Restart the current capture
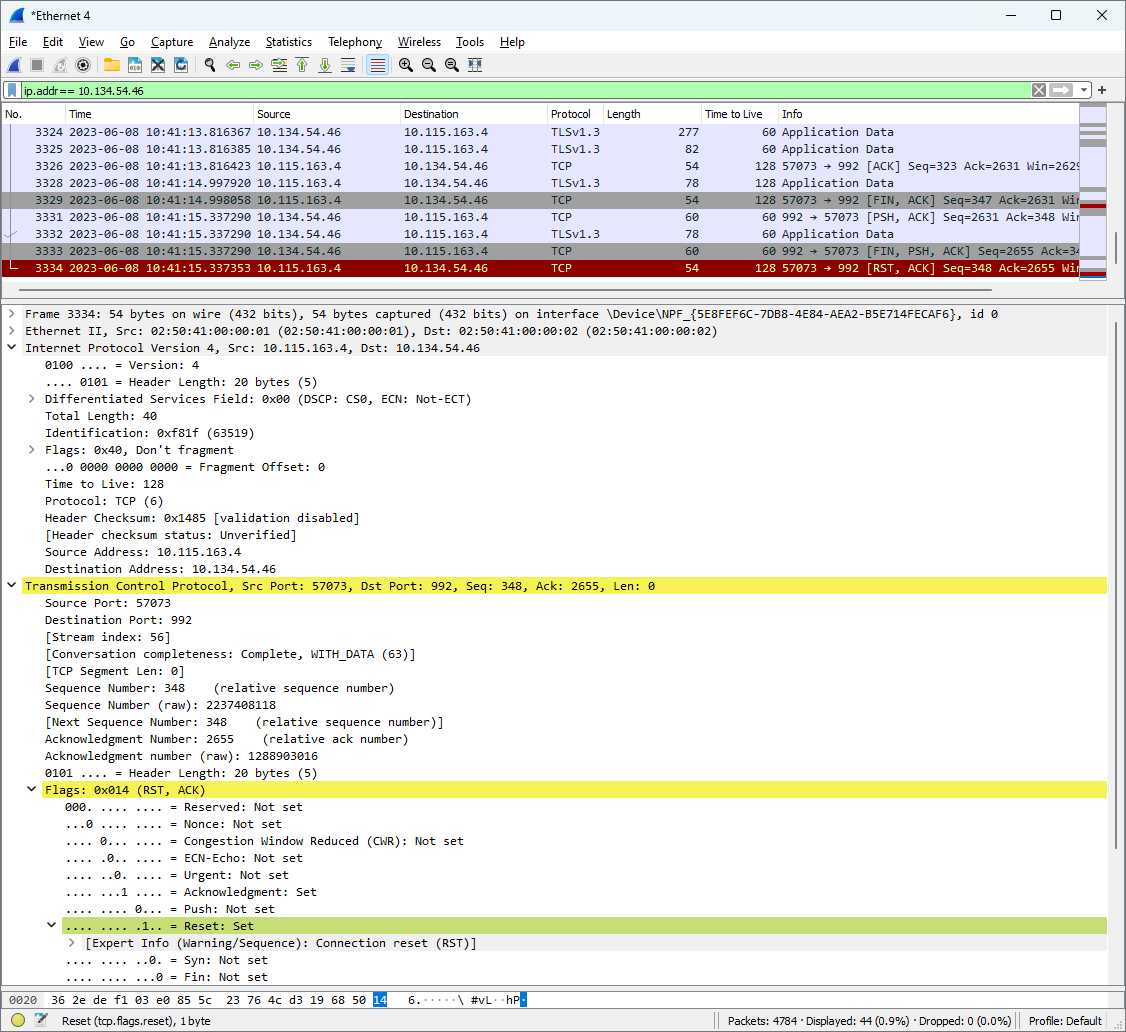Screen dimensions: 1126x1032 [60, 65]
